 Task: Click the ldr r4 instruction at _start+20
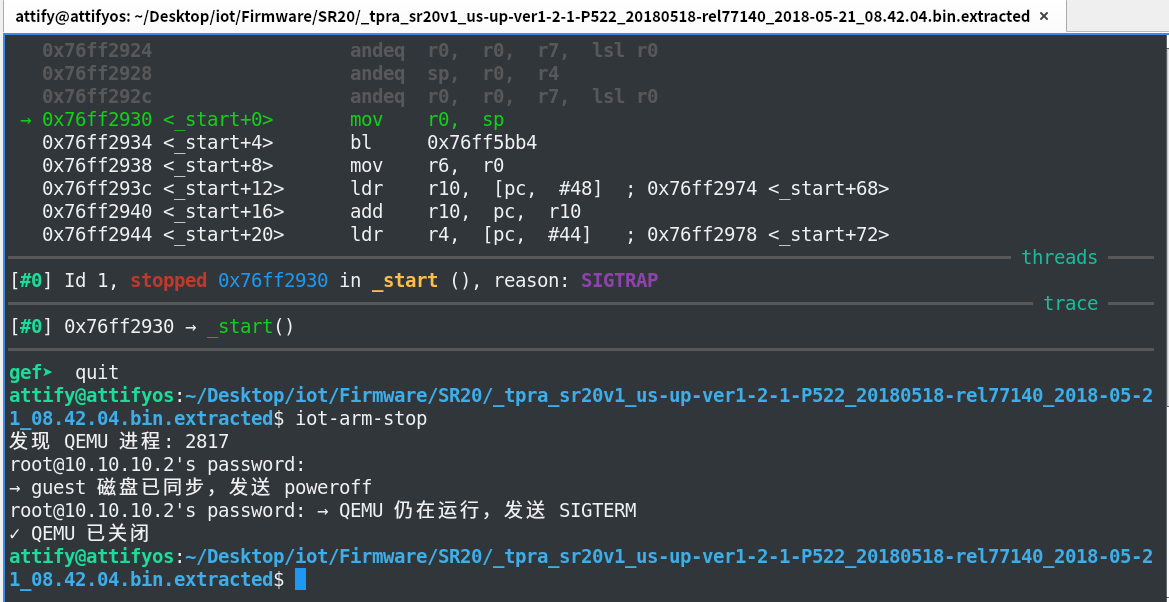click(470, 235)
